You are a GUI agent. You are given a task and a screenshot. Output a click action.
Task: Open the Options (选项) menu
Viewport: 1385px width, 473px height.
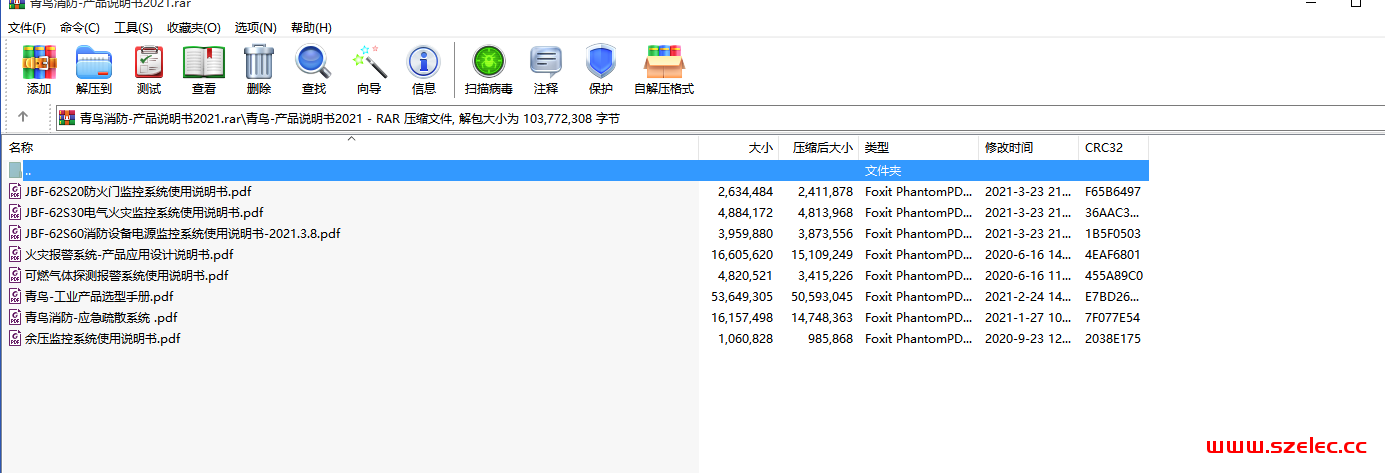coord(256,27)
